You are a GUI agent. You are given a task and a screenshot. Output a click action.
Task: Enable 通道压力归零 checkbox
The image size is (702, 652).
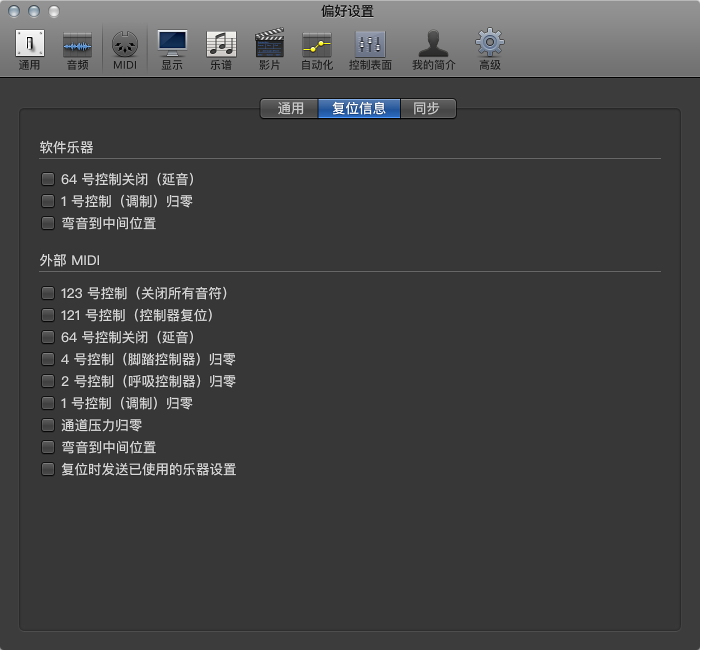48,425
